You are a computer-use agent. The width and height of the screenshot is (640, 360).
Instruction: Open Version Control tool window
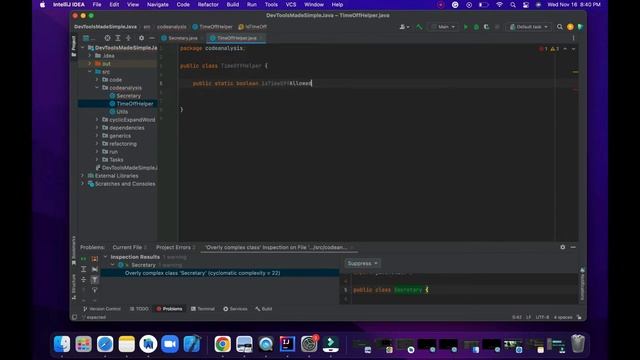pyautogui.click(x=102, y=309)
